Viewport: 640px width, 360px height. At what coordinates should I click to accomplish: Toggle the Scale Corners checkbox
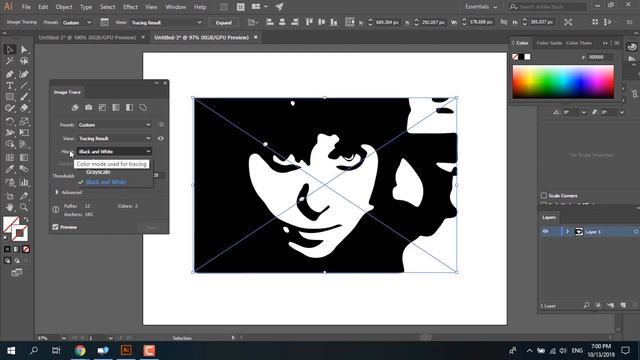coord(544,196)
